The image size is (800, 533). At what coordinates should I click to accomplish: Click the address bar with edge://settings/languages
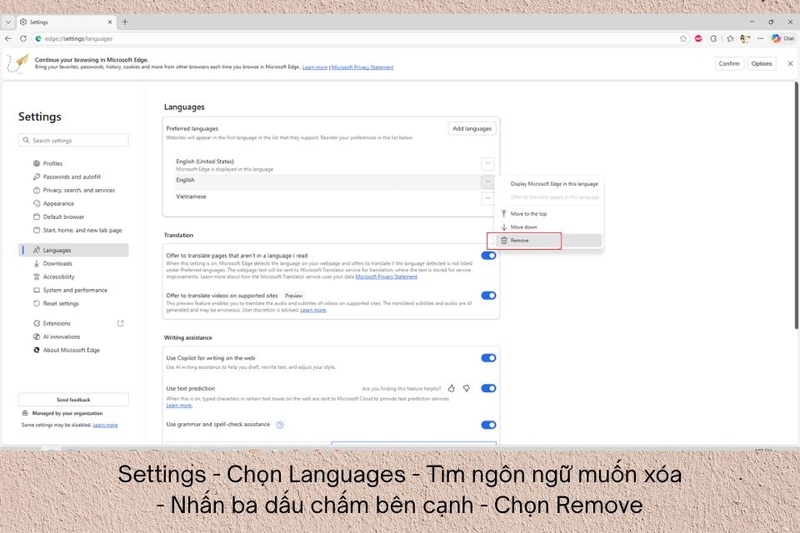click(x=357, y=38)
